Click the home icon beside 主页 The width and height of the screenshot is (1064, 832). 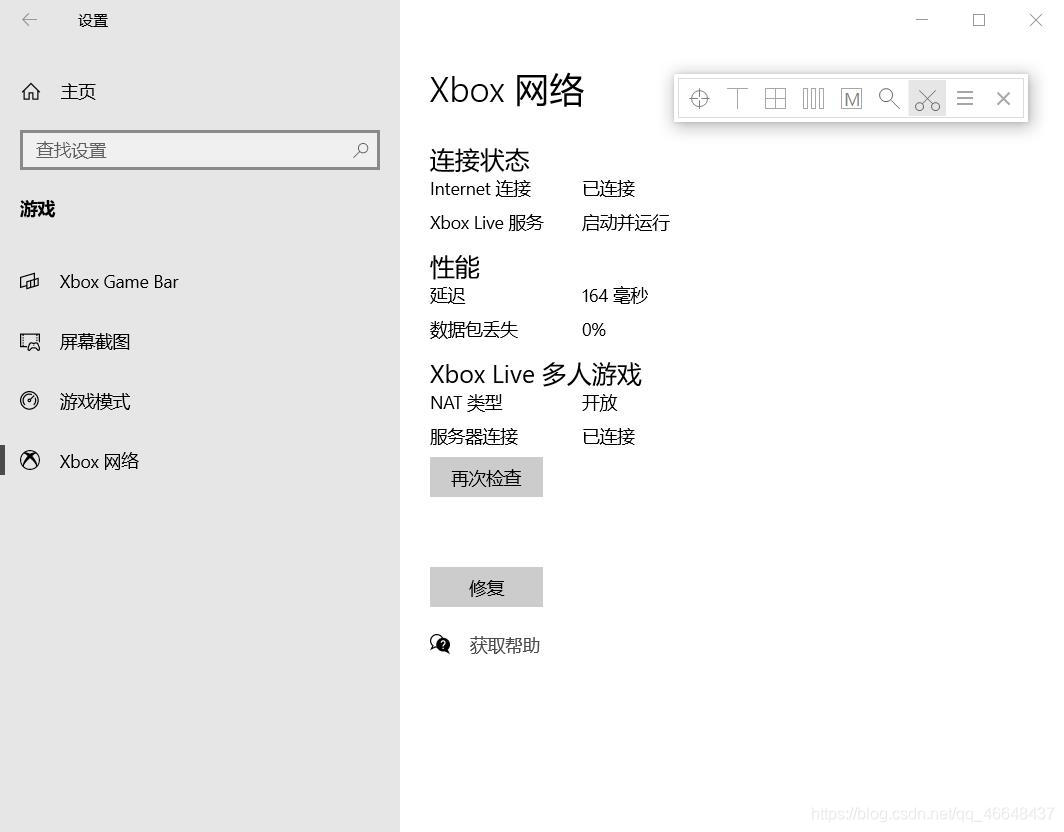pyautogui.click(x=31, y=92)
